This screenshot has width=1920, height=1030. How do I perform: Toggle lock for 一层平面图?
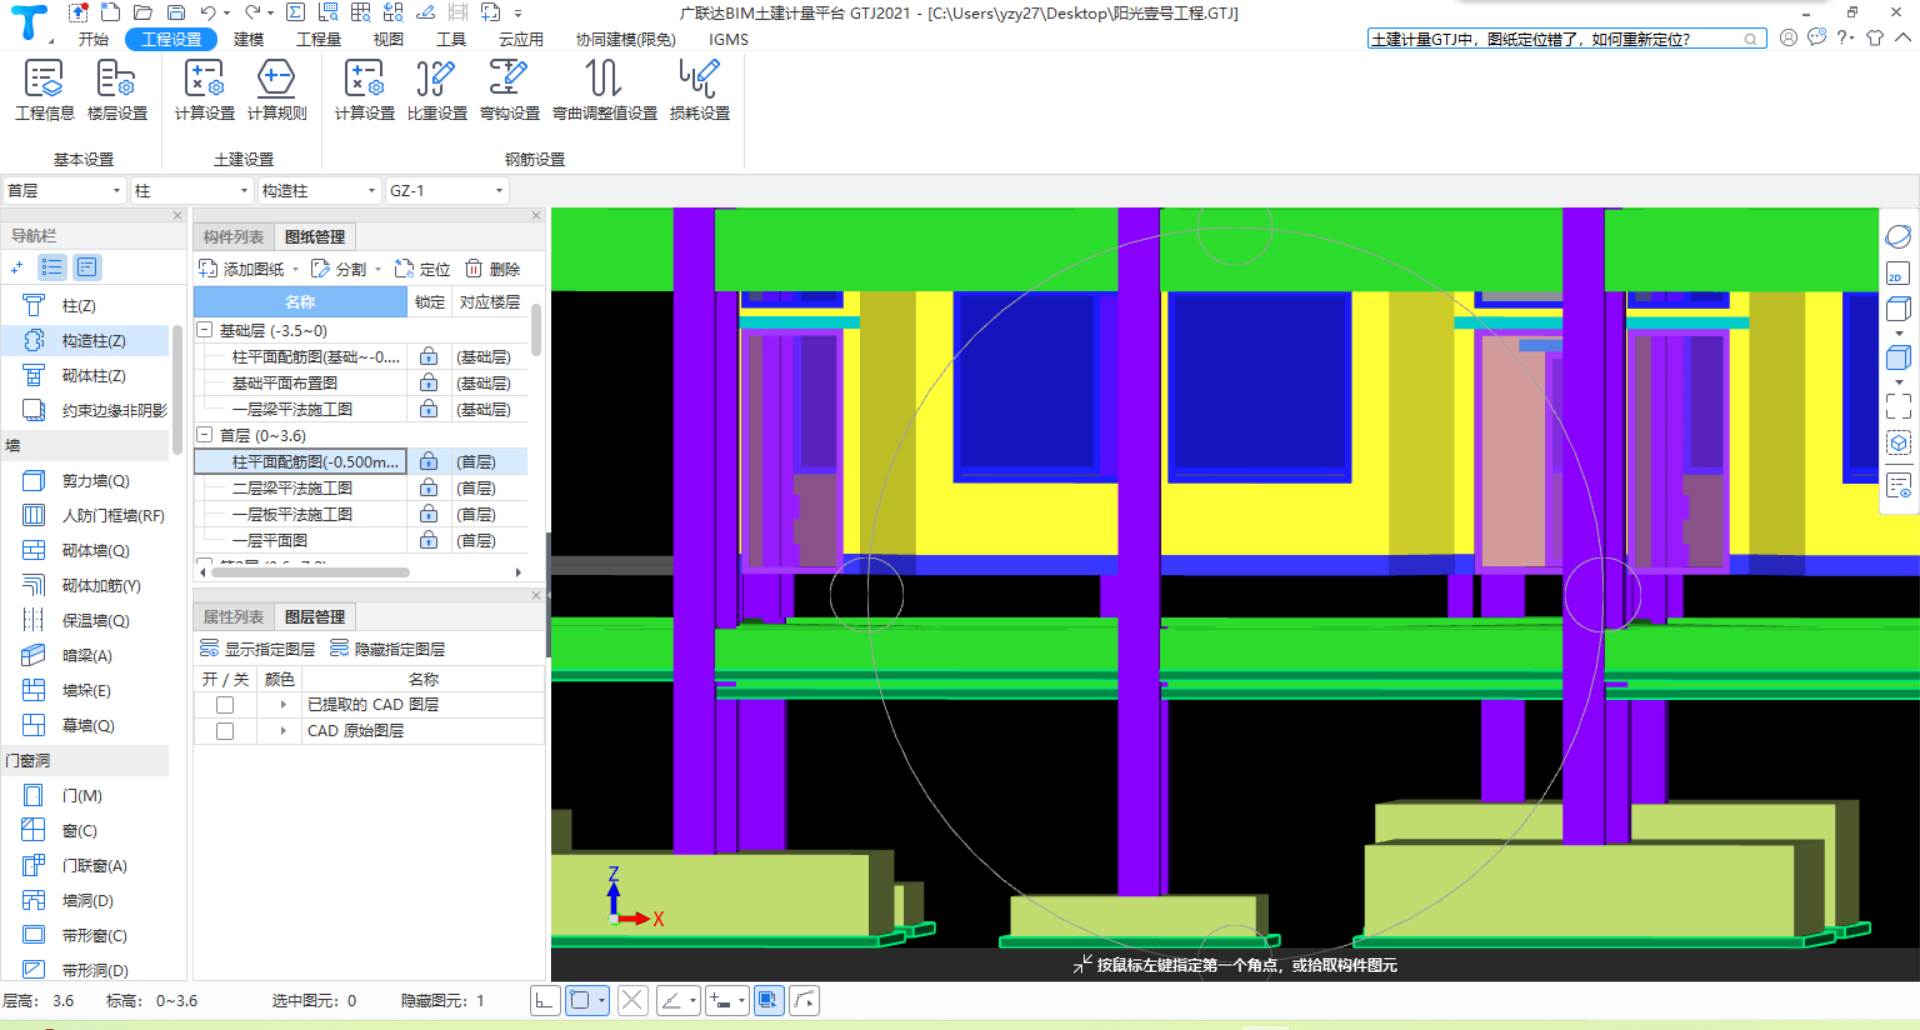[x=428, y=540]
